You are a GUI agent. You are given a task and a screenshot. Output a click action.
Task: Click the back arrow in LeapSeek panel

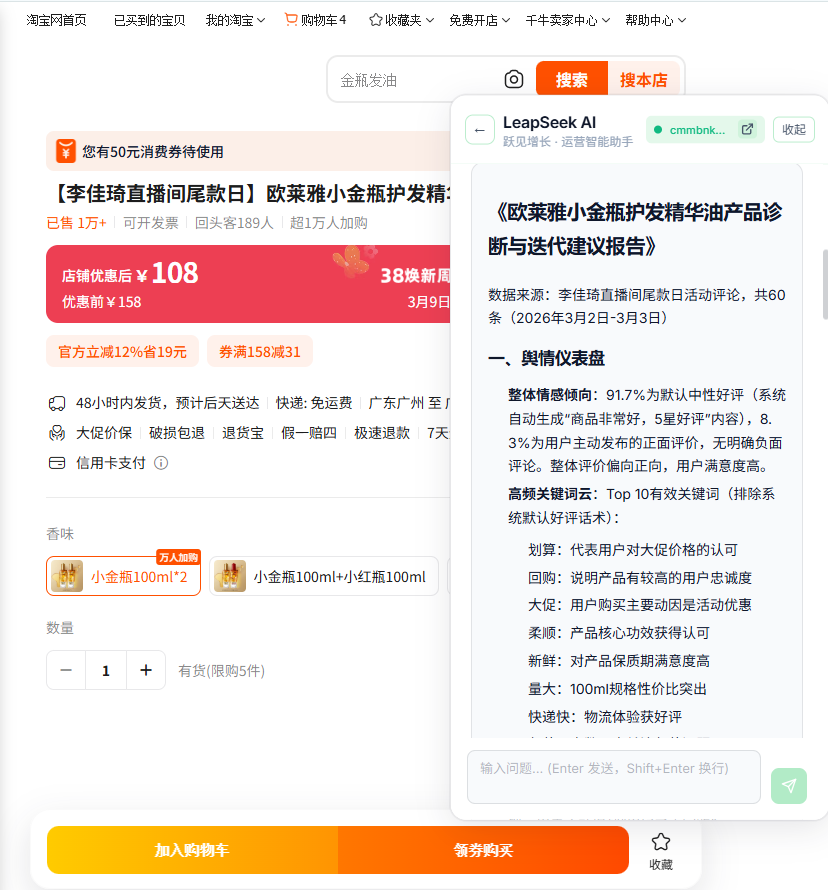point(480,130)
